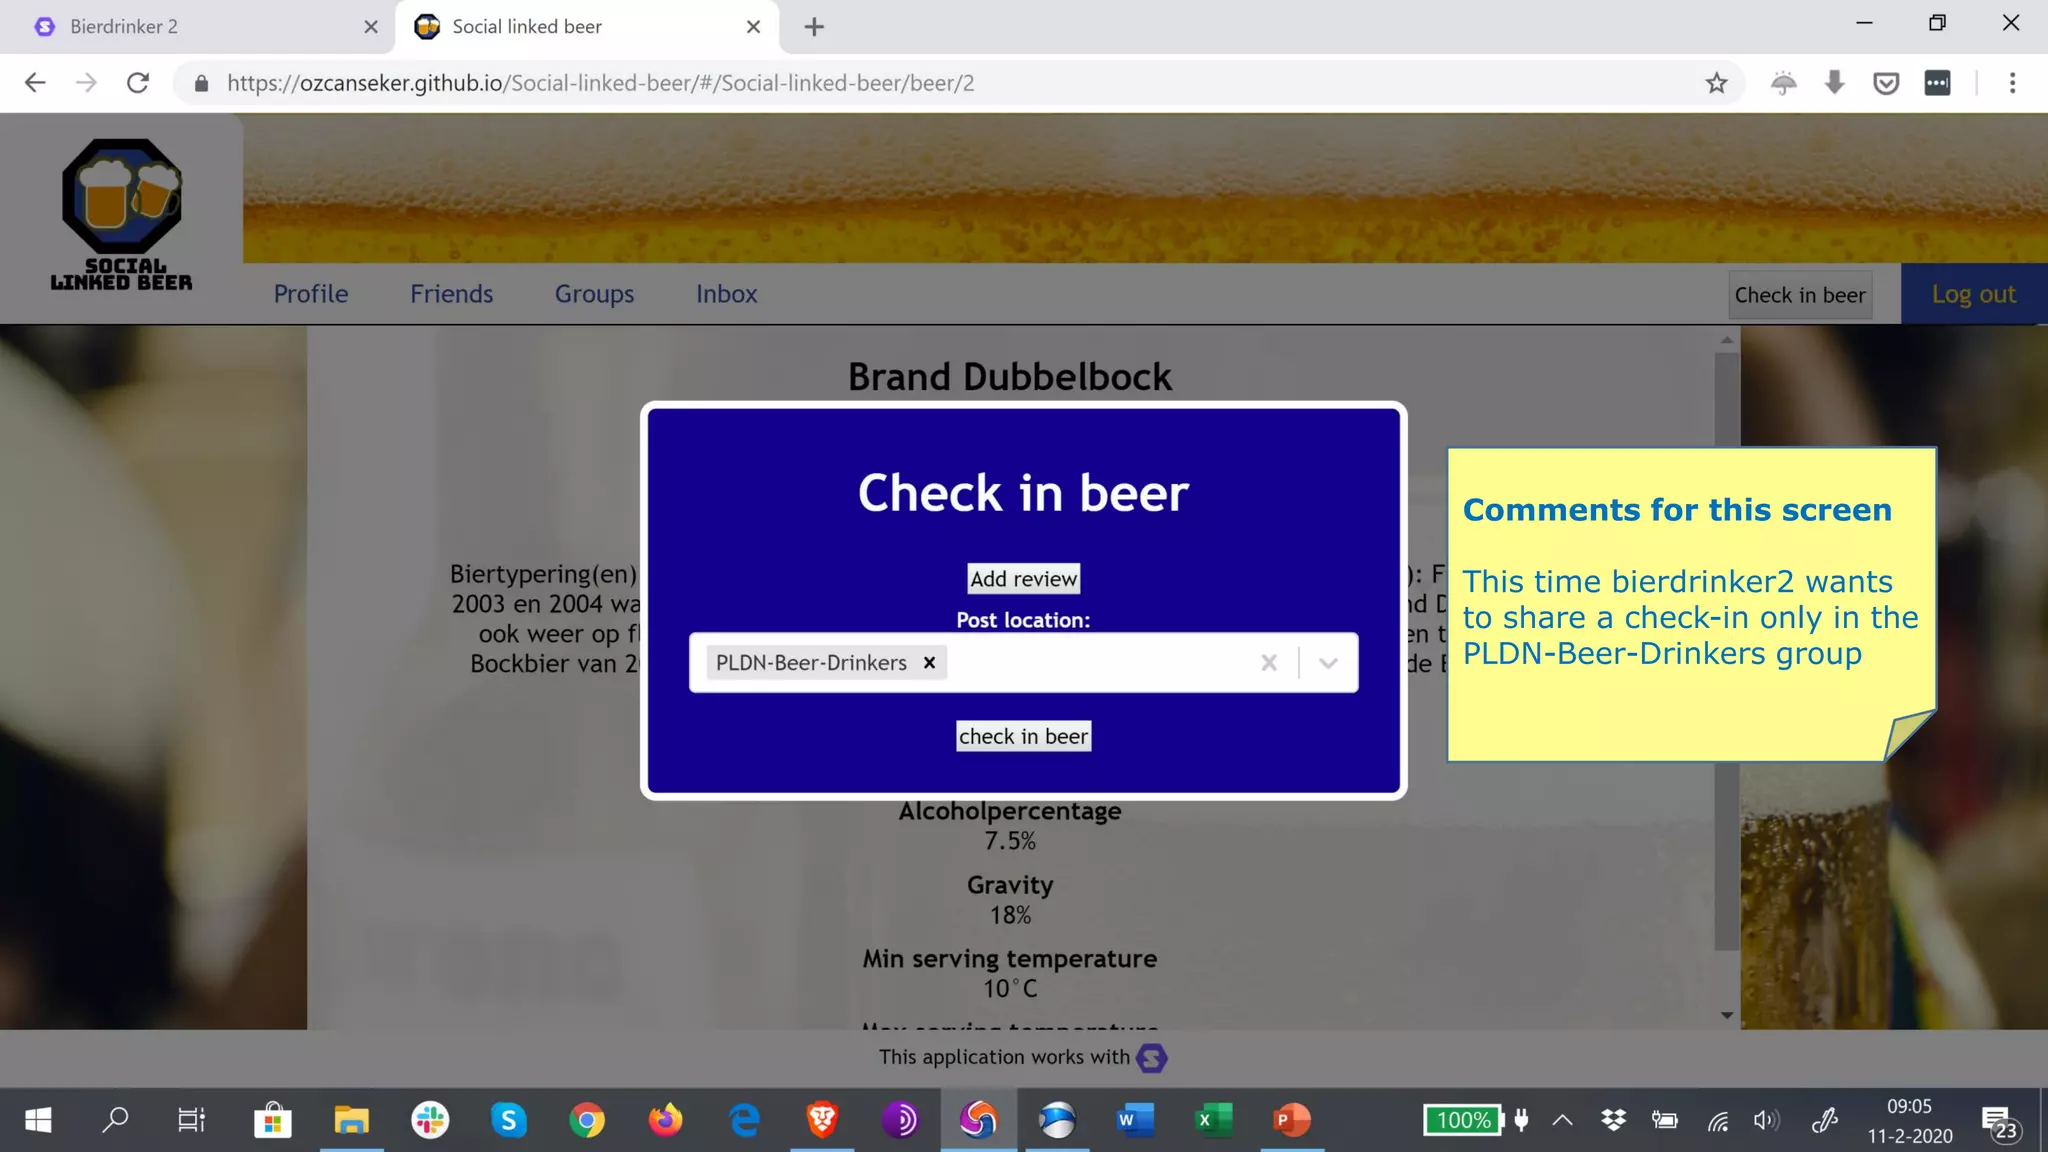This screenshot has width=2048, height=1152.
Task: Open the Profile page
Action: click(x=311, y=294)
